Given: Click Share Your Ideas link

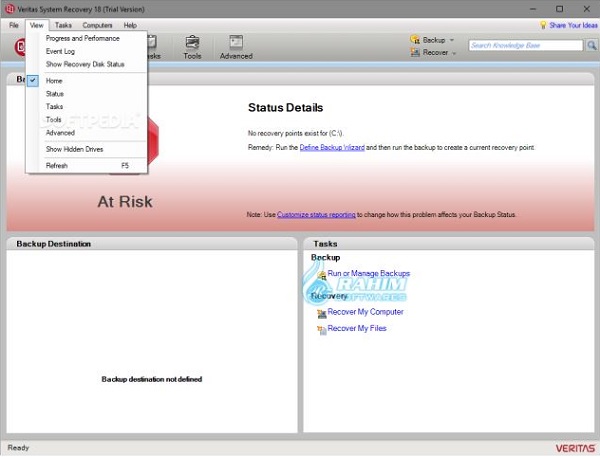Looking at the screenshot, I should point(573,25).
